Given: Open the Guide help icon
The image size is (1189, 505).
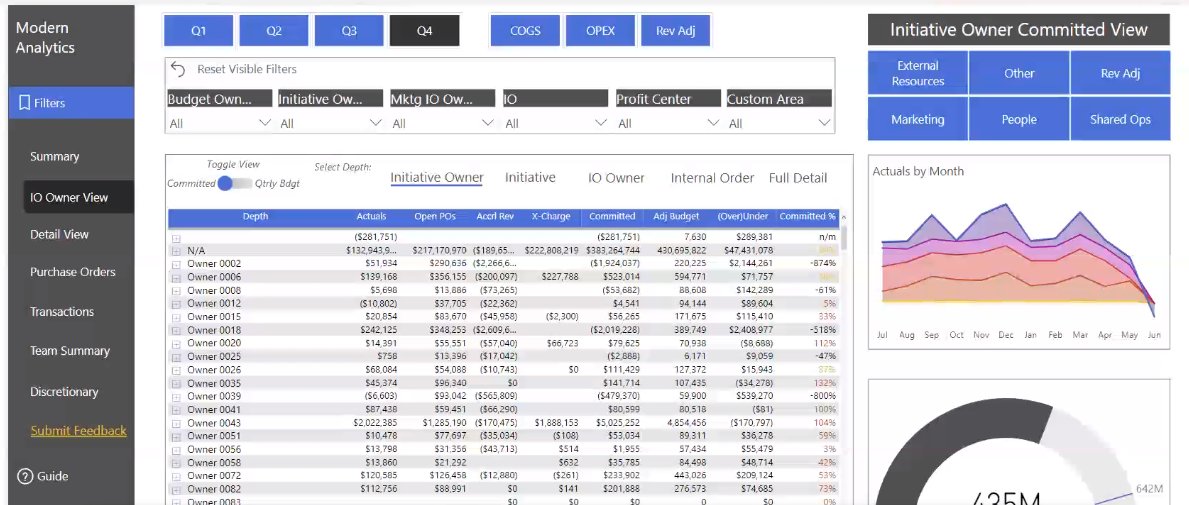Looking at the screenshot, I should click(x=25, y=476).
